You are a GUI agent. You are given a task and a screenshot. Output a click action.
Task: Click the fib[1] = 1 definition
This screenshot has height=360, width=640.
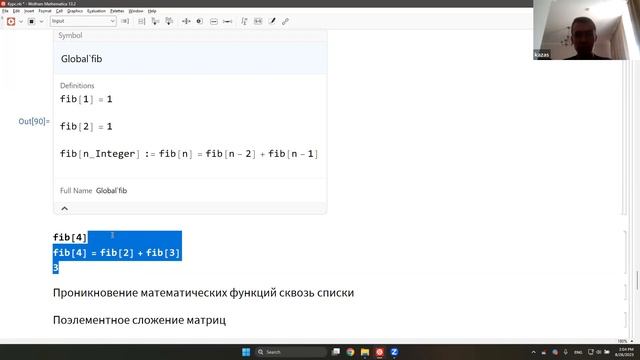[86, 99]
